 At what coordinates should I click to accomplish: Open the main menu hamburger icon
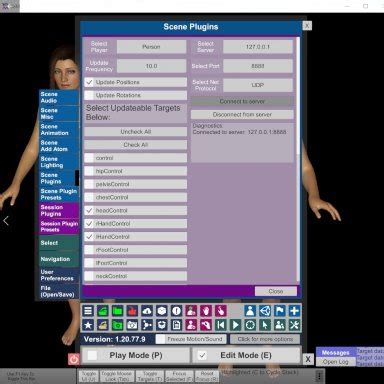tap(88, 311)
